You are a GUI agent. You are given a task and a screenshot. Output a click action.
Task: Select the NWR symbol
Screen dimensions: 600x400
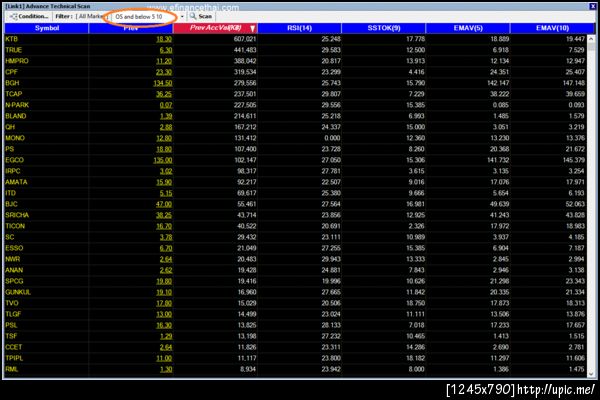[13, 259]
